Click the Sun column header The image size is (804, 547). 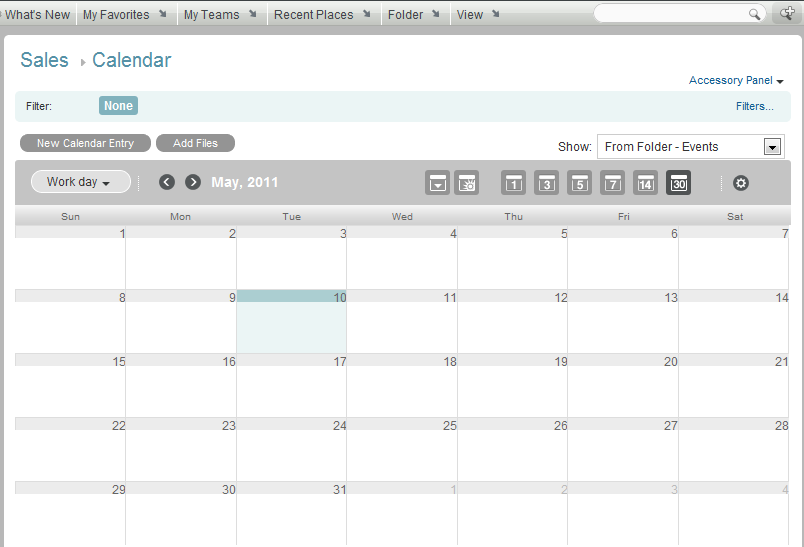coord(70,216)
